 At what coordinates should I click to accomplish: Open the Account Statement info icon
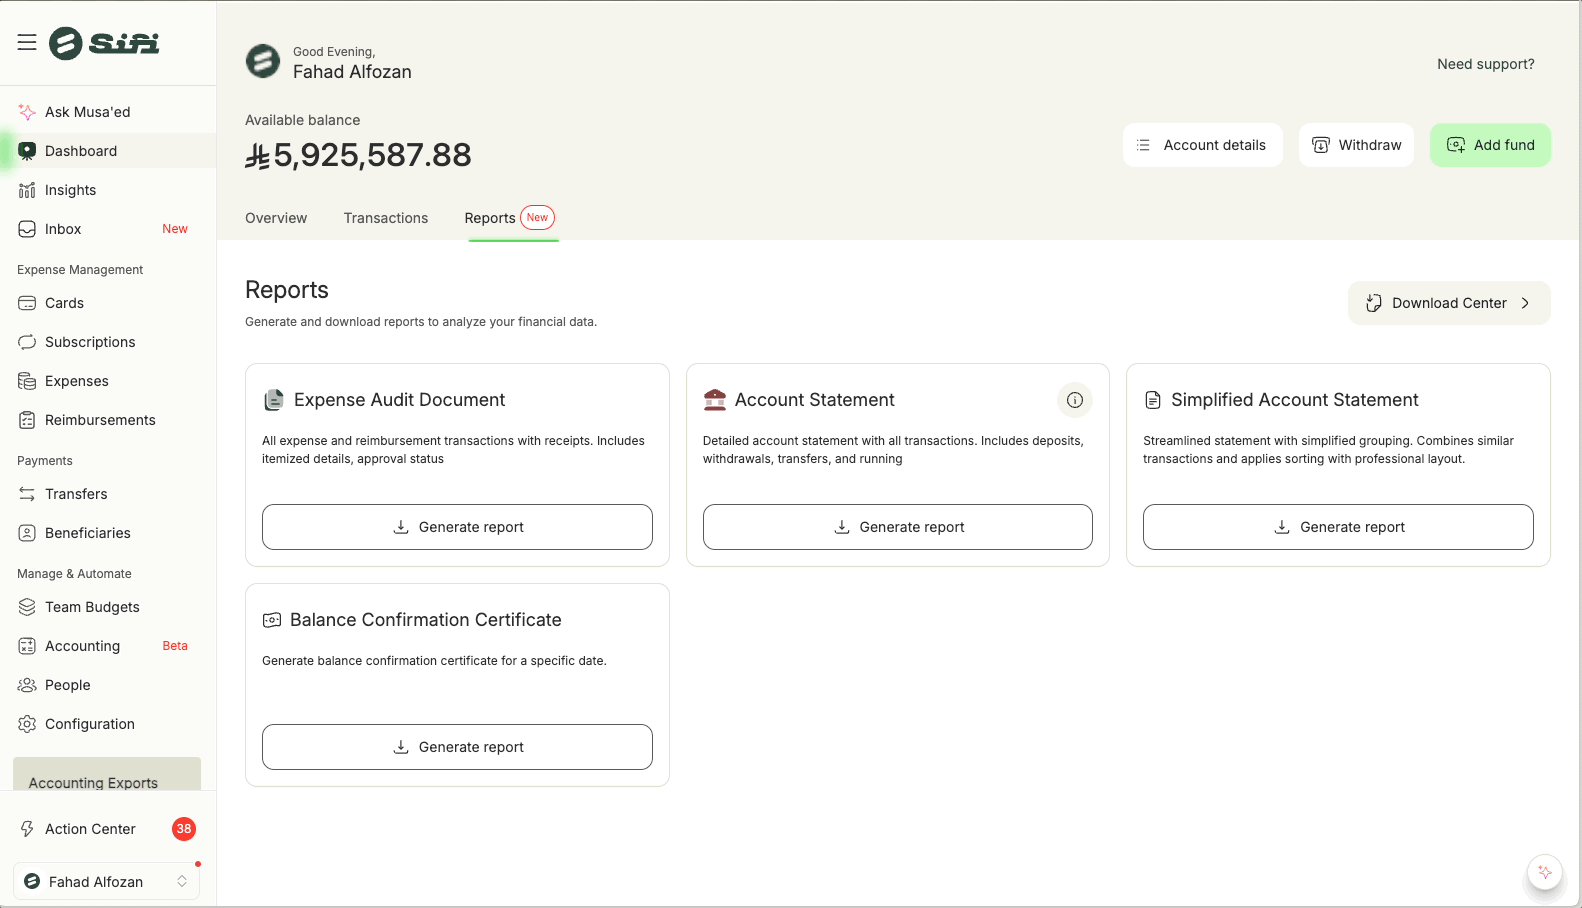click(1074, 400)
